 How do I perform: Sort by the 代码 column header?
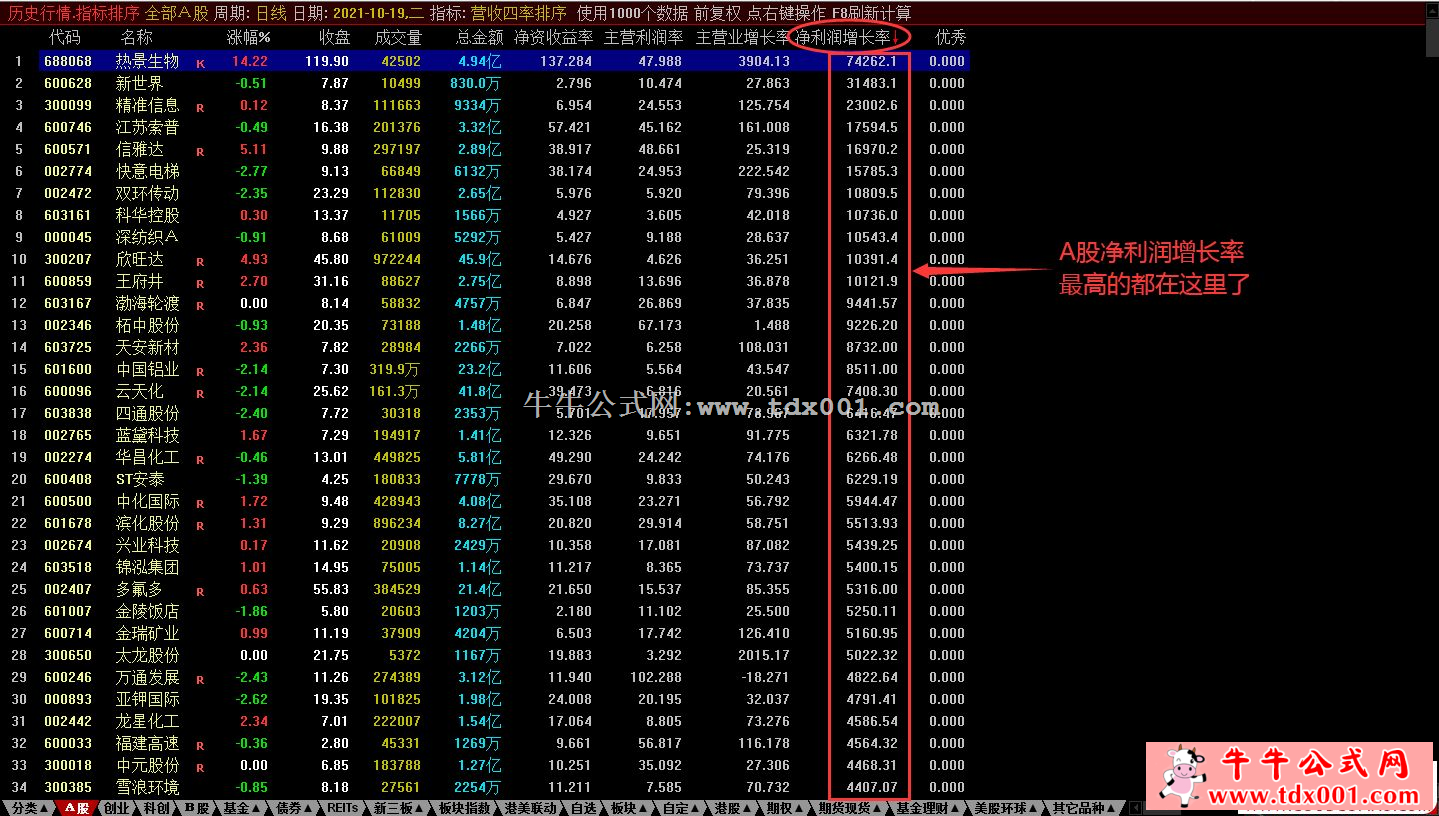click(x=65, y=38)
